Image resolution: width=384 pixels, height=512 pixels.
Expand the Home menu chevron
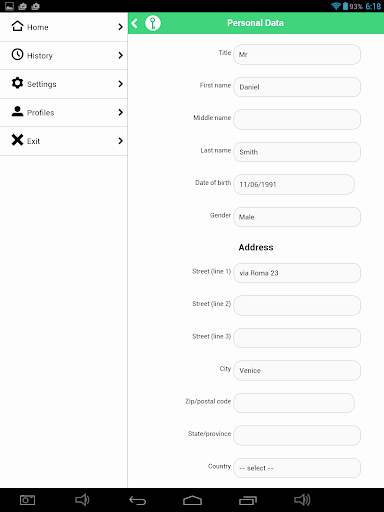click(121, 27)
